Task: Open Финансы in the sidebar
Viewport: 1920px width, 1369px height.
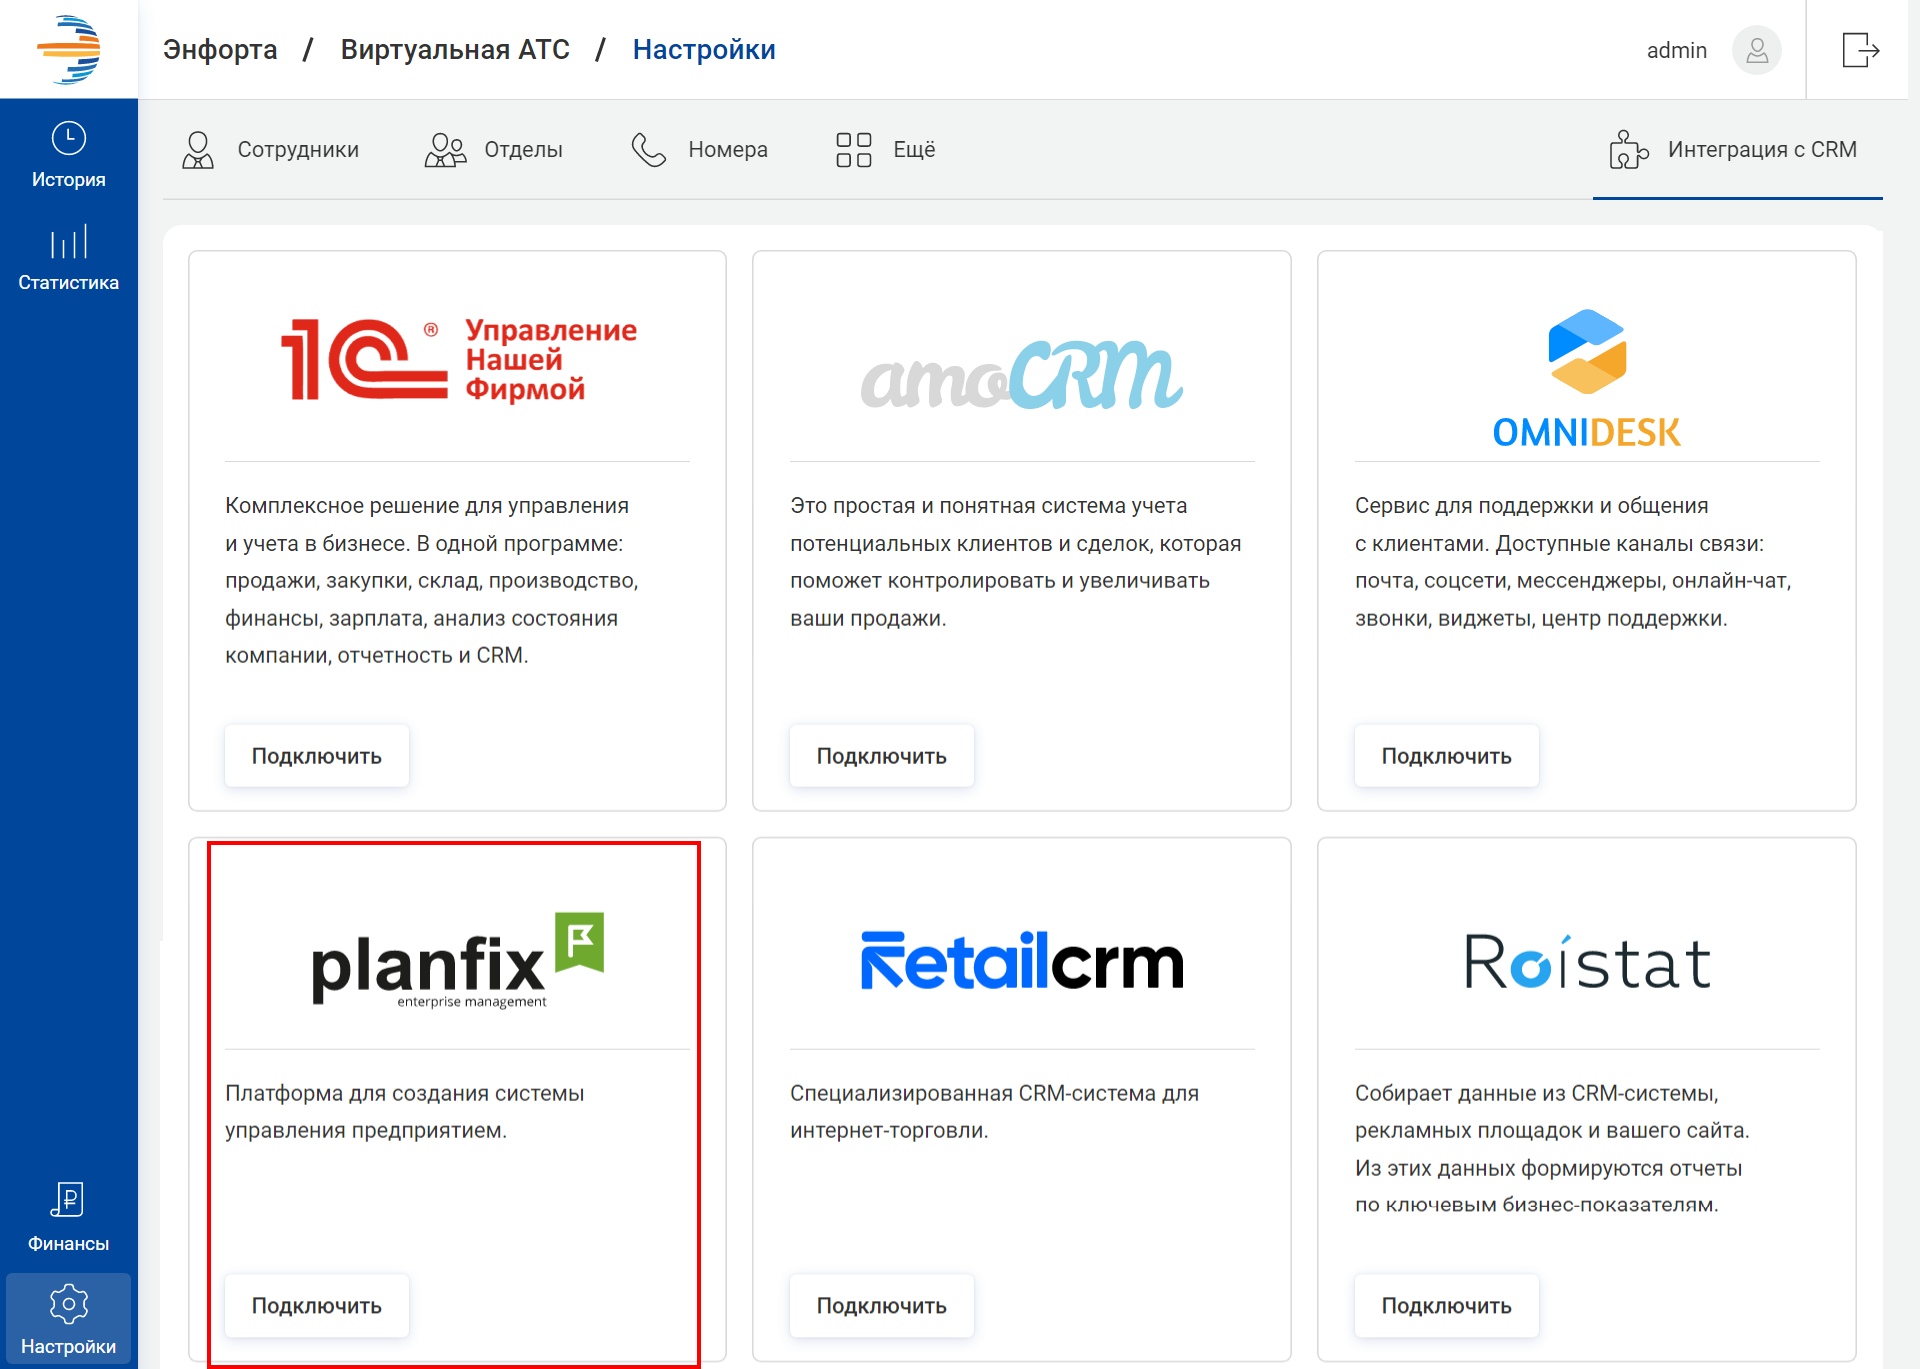Action: (x=69, y=1219)
